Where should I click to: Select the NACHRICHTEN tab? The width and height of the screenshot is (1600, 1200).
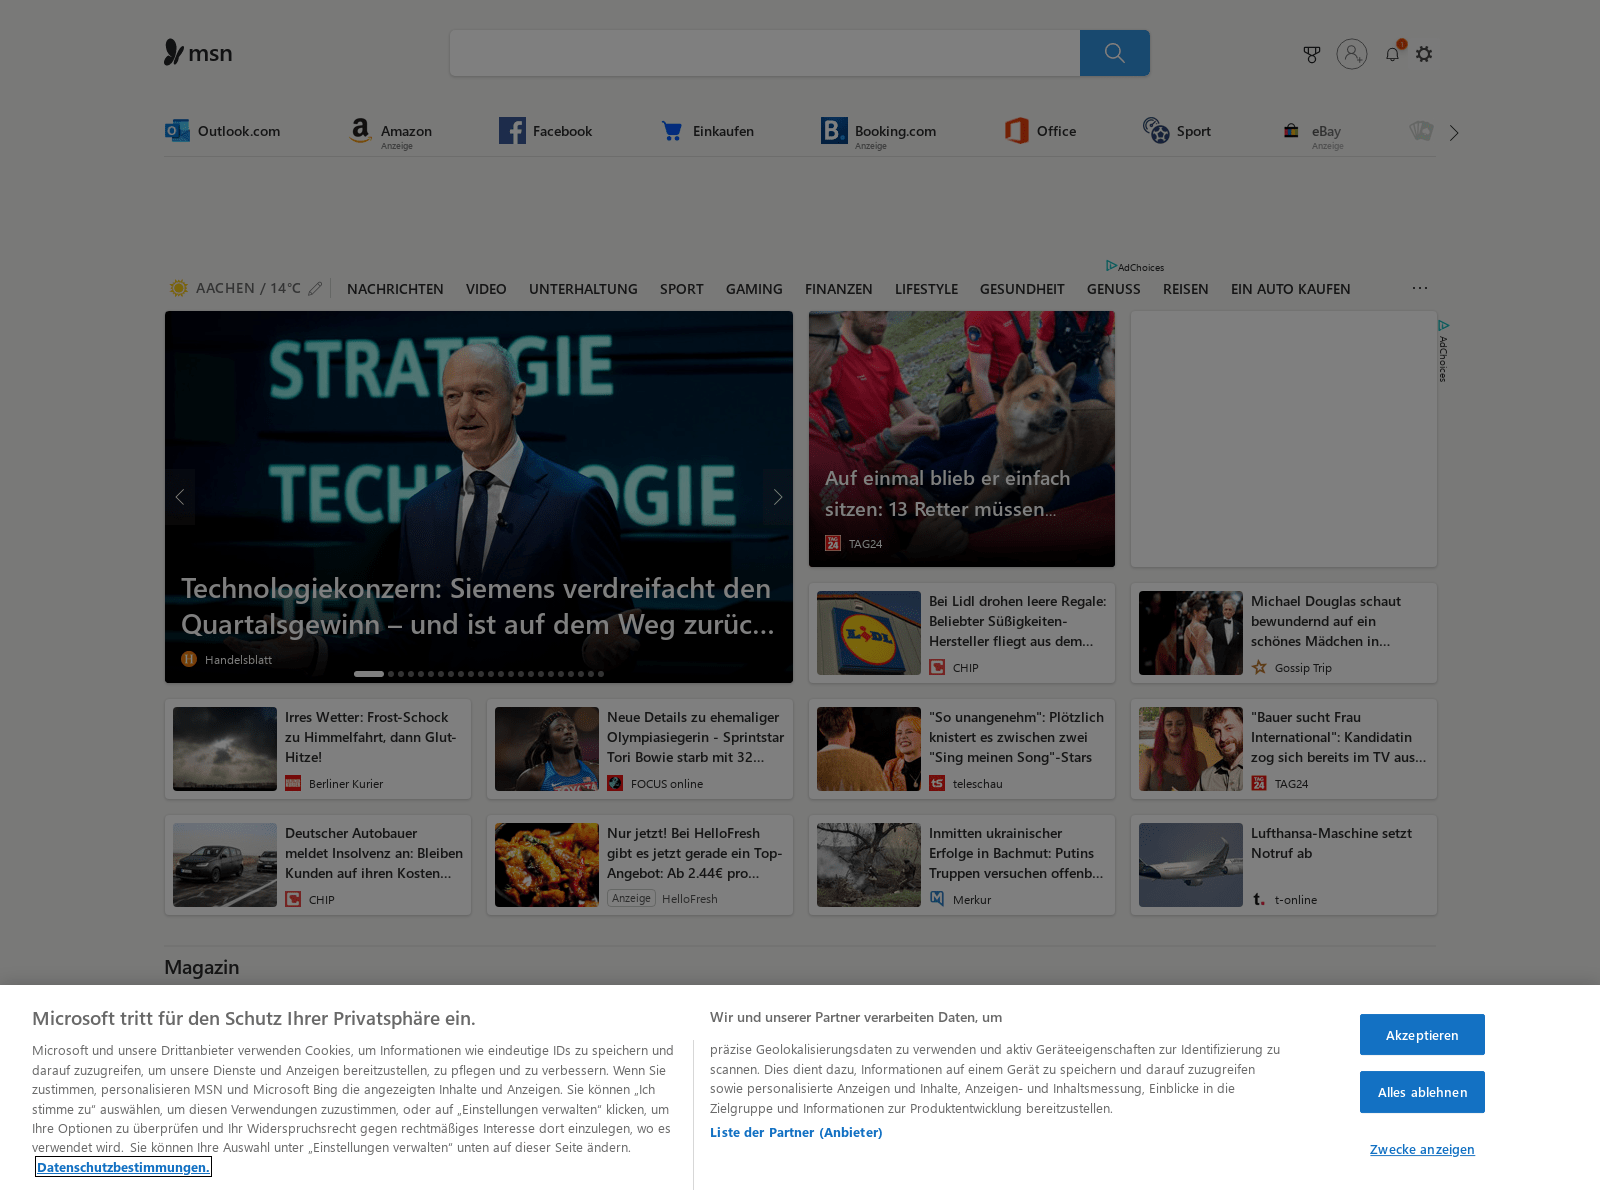(x=395, y=289)
